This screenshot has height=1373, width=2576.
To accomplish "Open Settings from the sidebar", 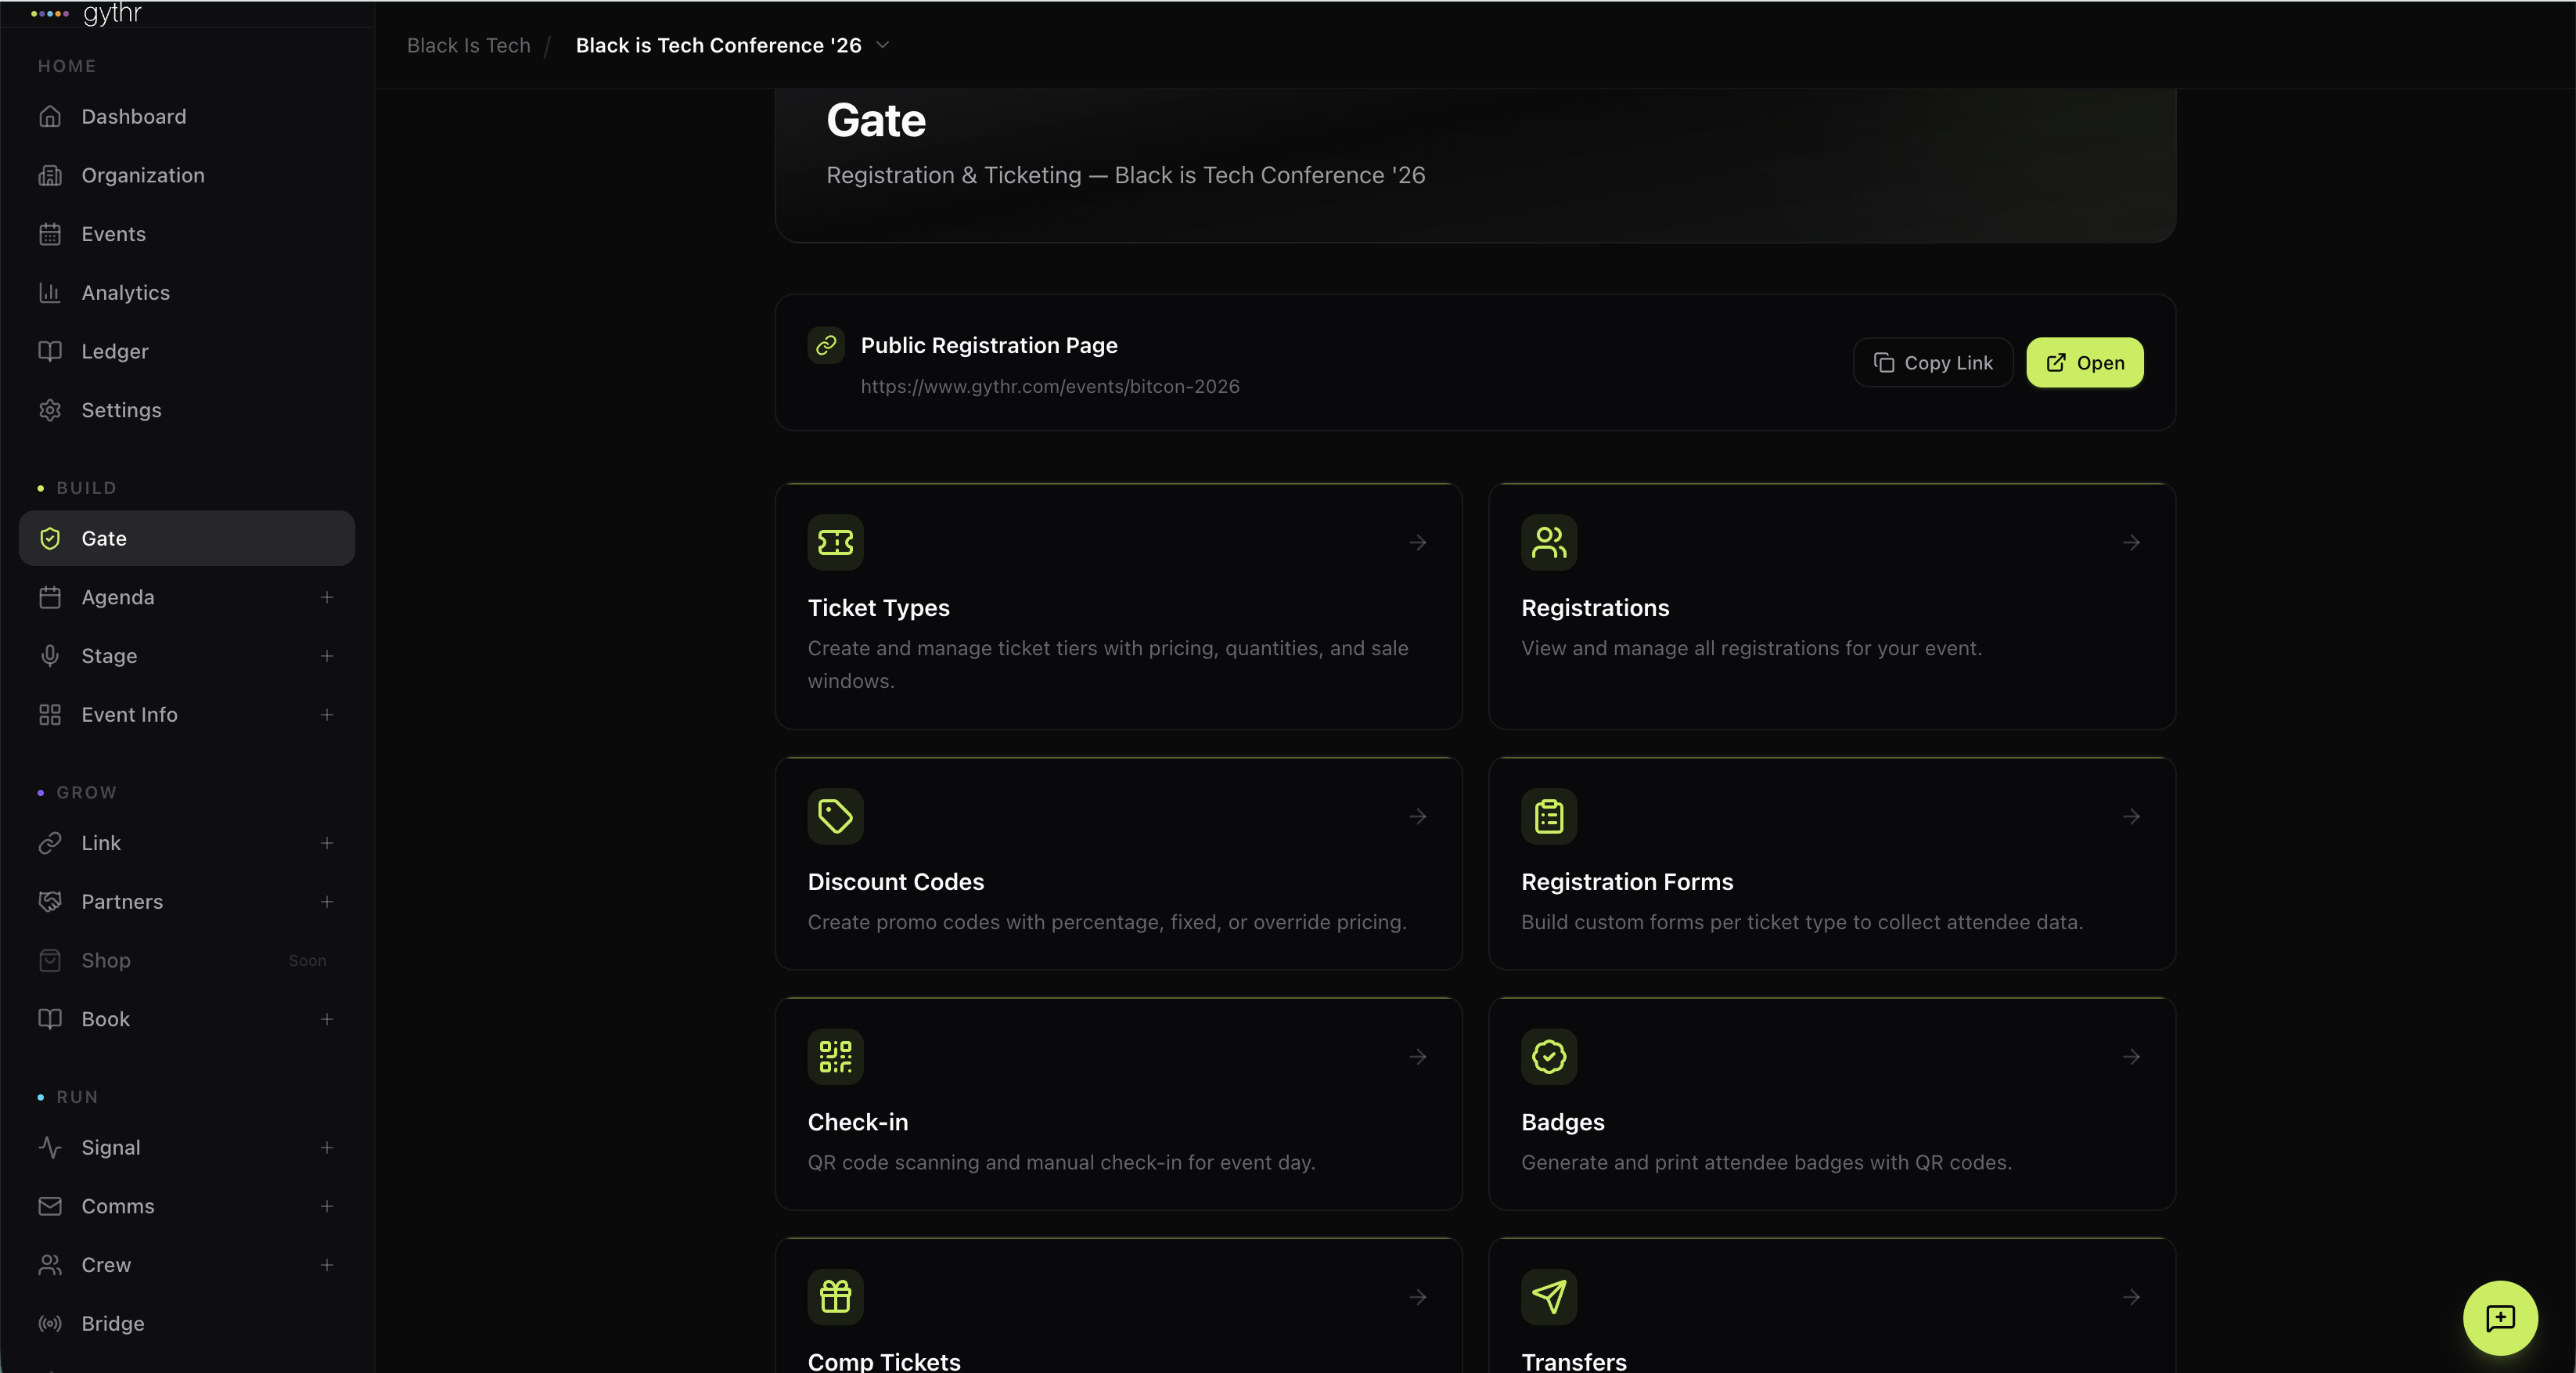I will 121,410.
